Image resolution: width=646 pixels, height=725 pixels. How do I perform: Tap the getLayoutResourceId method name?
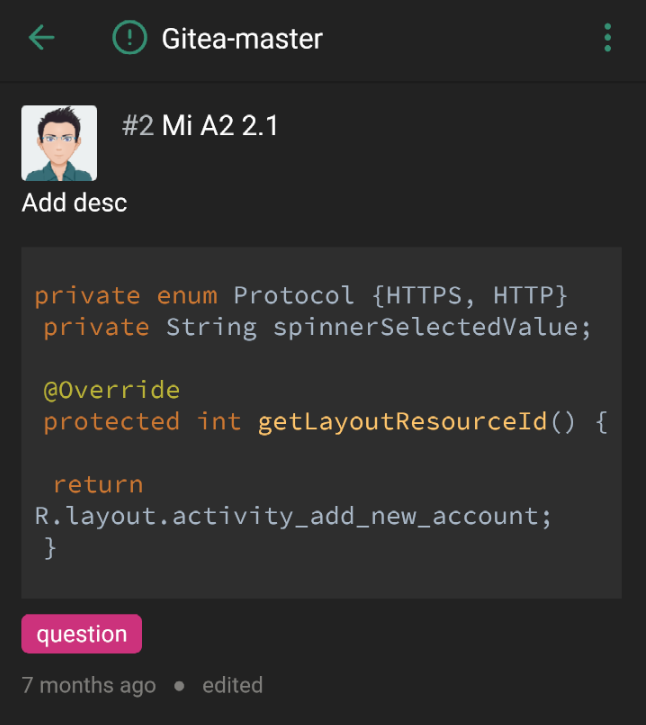(402, 422)
